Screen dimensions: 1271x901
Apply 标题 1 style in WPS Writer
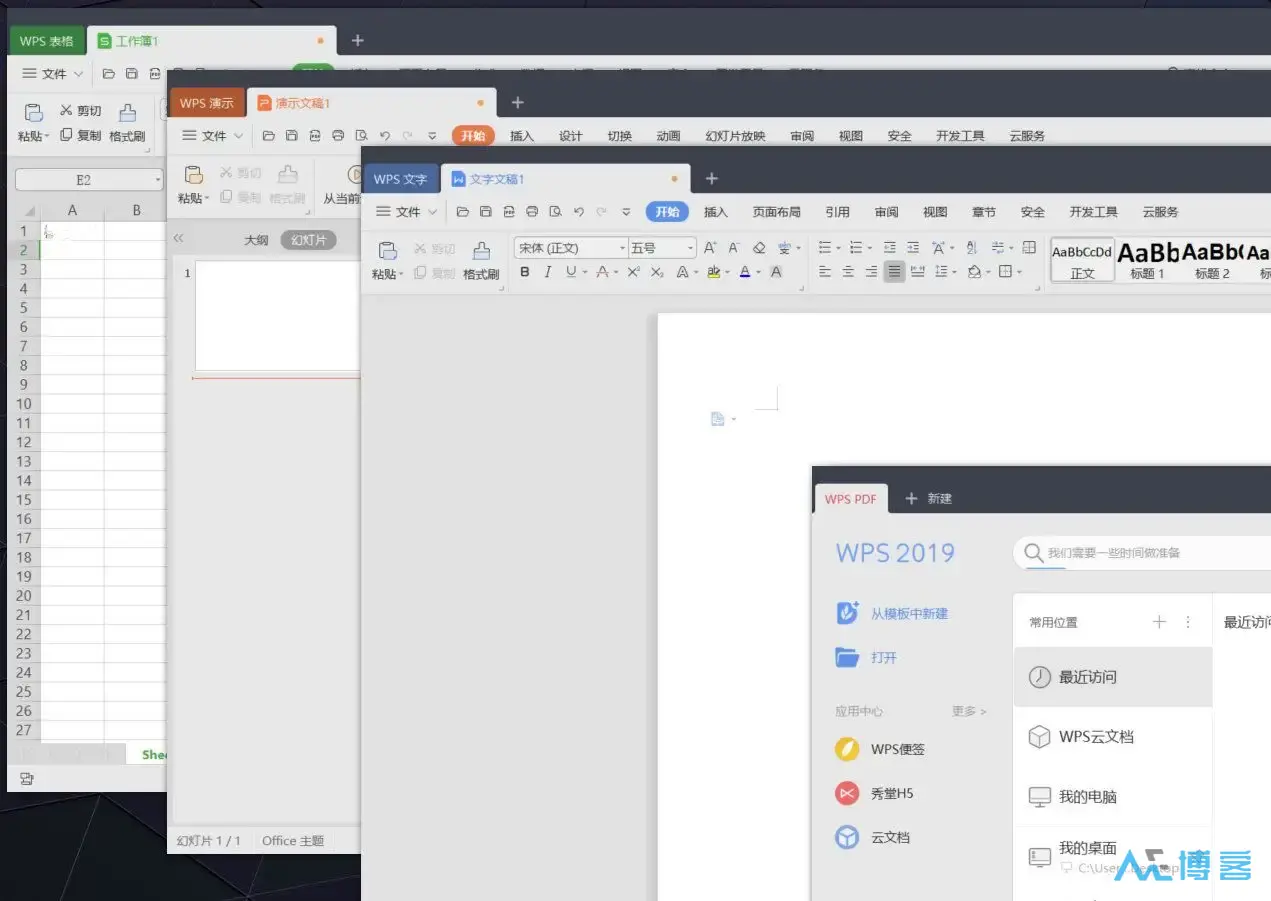click(1148, 260)
